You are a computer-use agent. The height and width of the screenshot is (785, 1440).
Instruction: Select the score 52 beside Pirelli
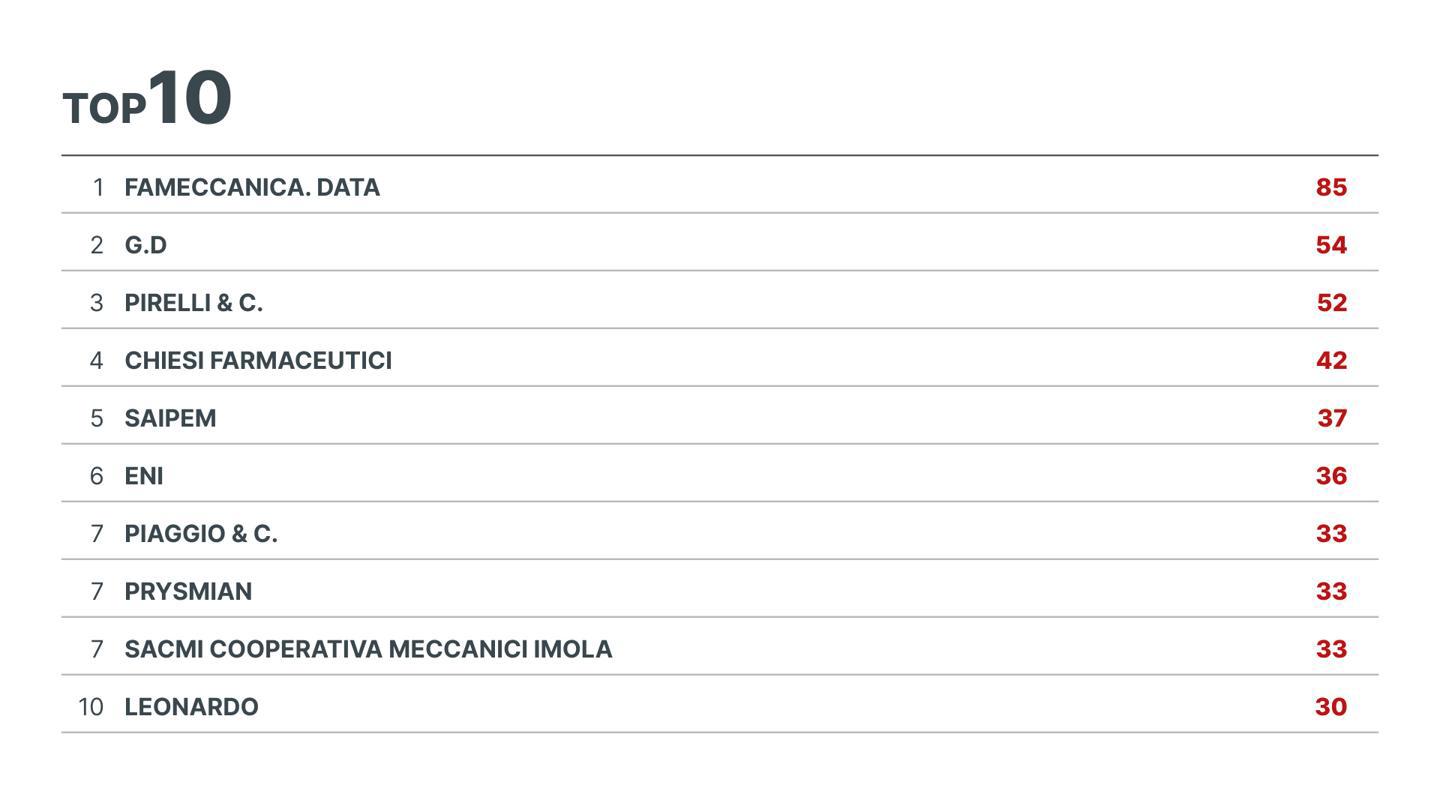[x=1331, y=303]
